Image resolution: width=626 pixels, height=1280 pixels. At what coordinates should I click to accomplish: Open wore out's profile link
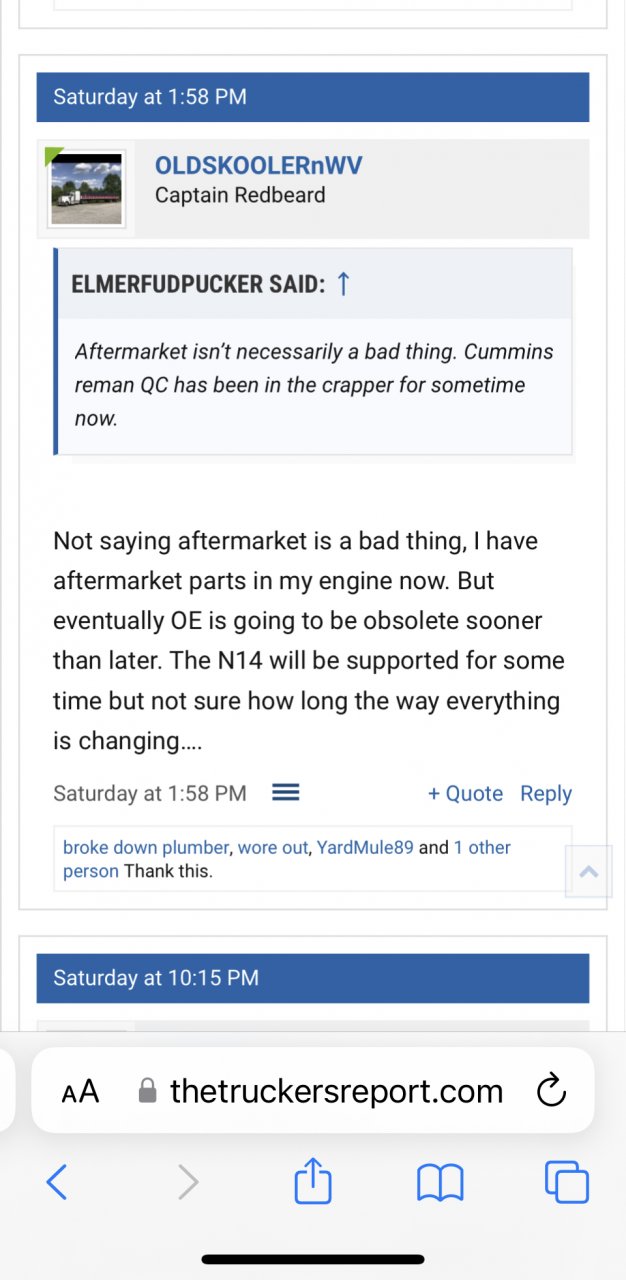point(273,847)
